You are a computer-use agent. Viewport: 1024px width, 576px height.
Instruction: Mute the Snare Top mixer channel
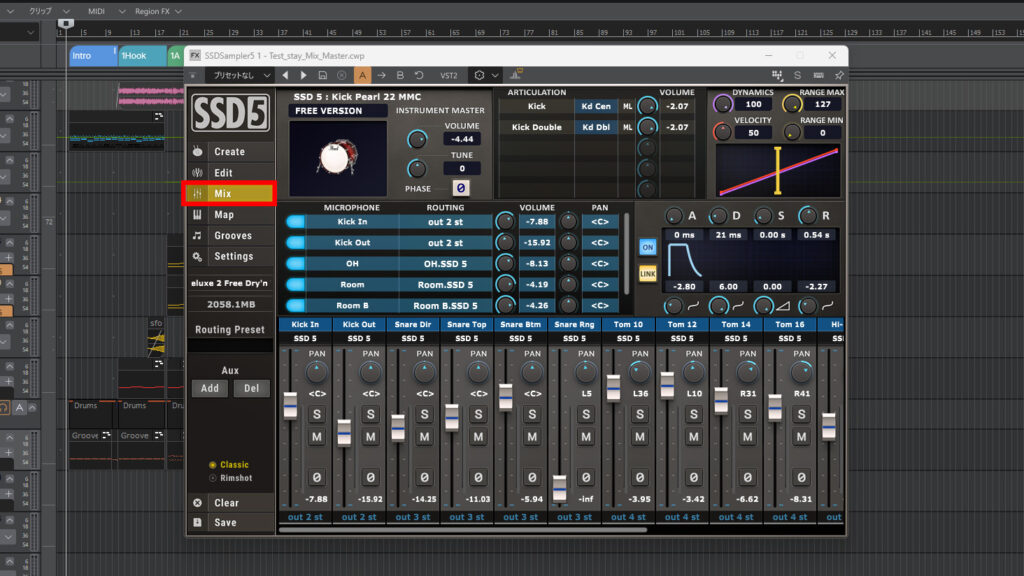click(x=478, y=437)
